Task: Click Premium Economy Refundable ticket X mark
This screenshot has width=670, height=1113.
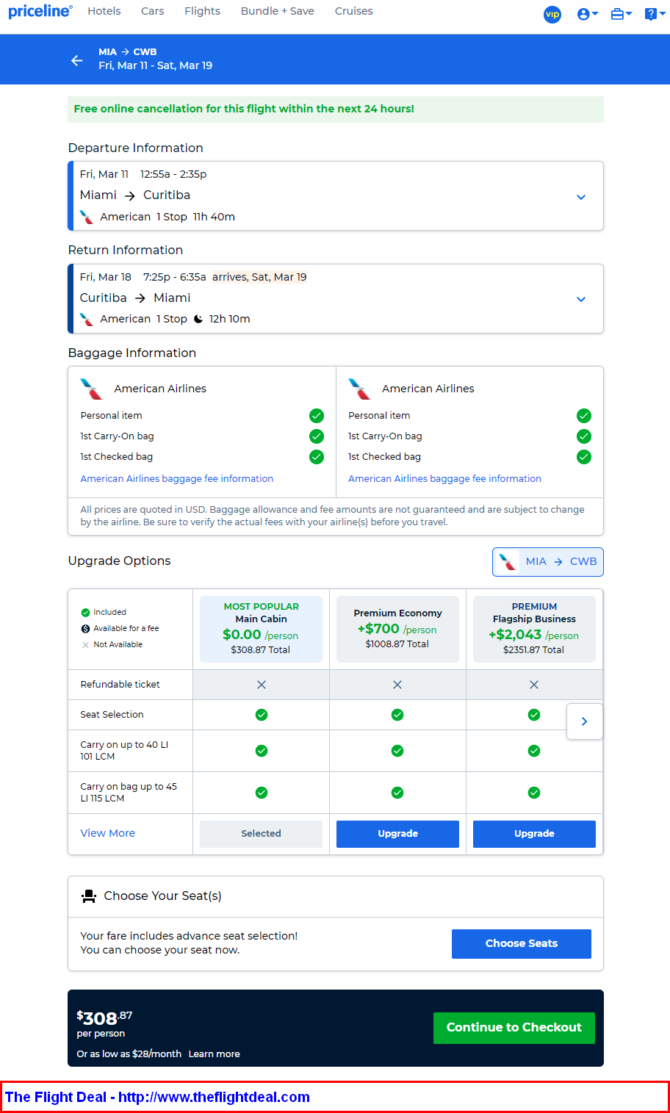Action: [x=397, y=685]
